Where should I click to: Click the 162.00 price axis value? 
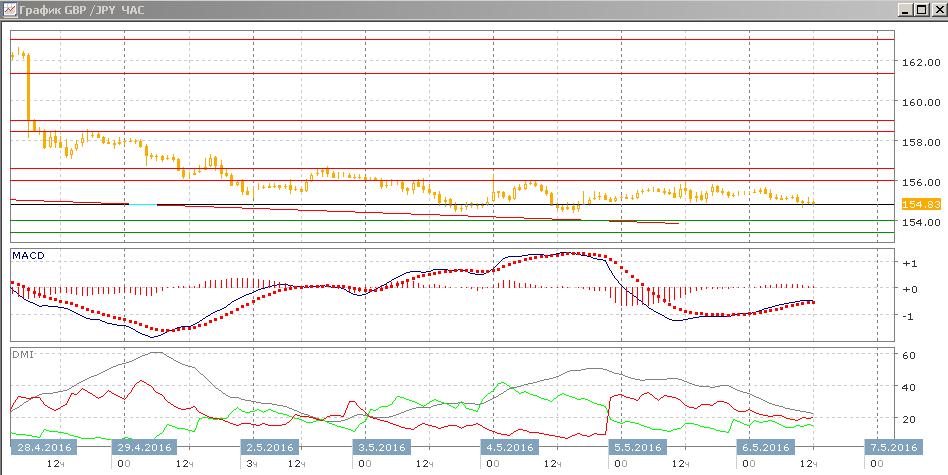point(921,62)
